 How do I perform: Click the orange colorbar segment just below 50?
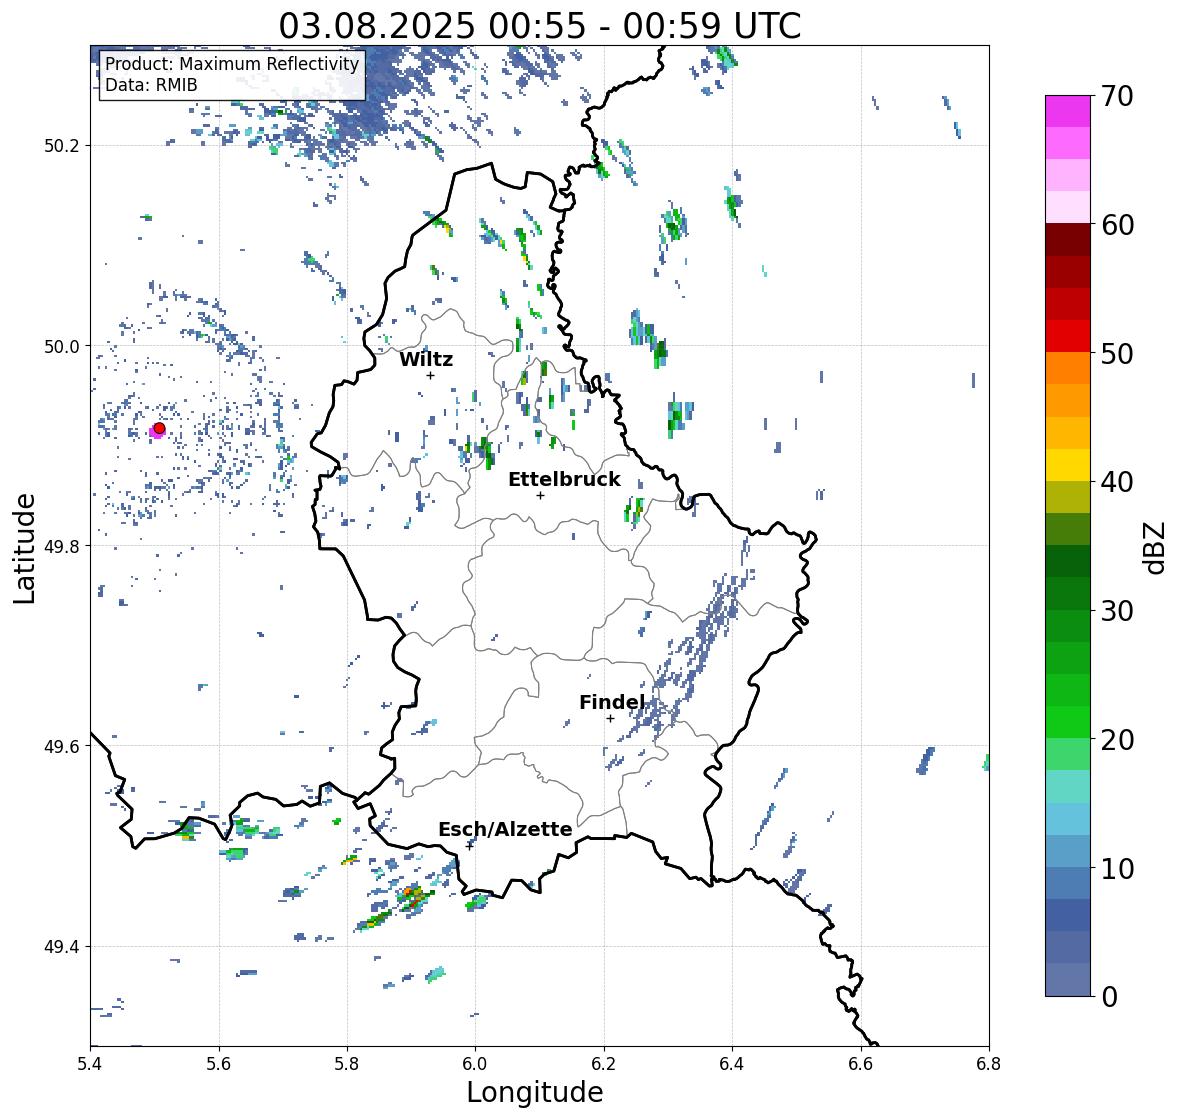pos(1068,368)
